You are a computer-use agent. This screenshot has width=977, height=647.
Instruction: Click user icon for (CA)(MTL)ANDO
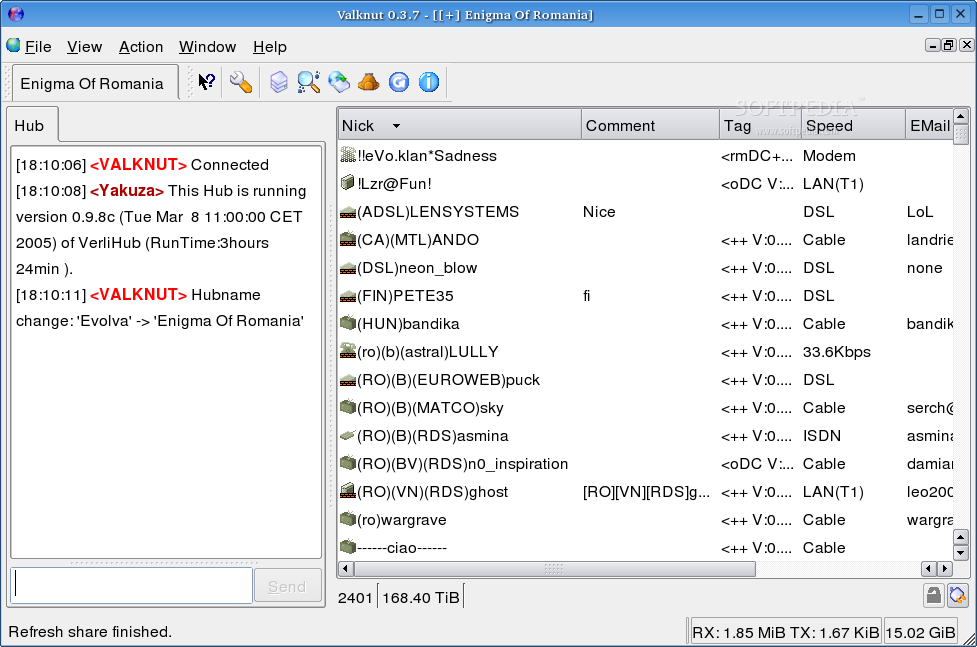(x=348, y=239)
